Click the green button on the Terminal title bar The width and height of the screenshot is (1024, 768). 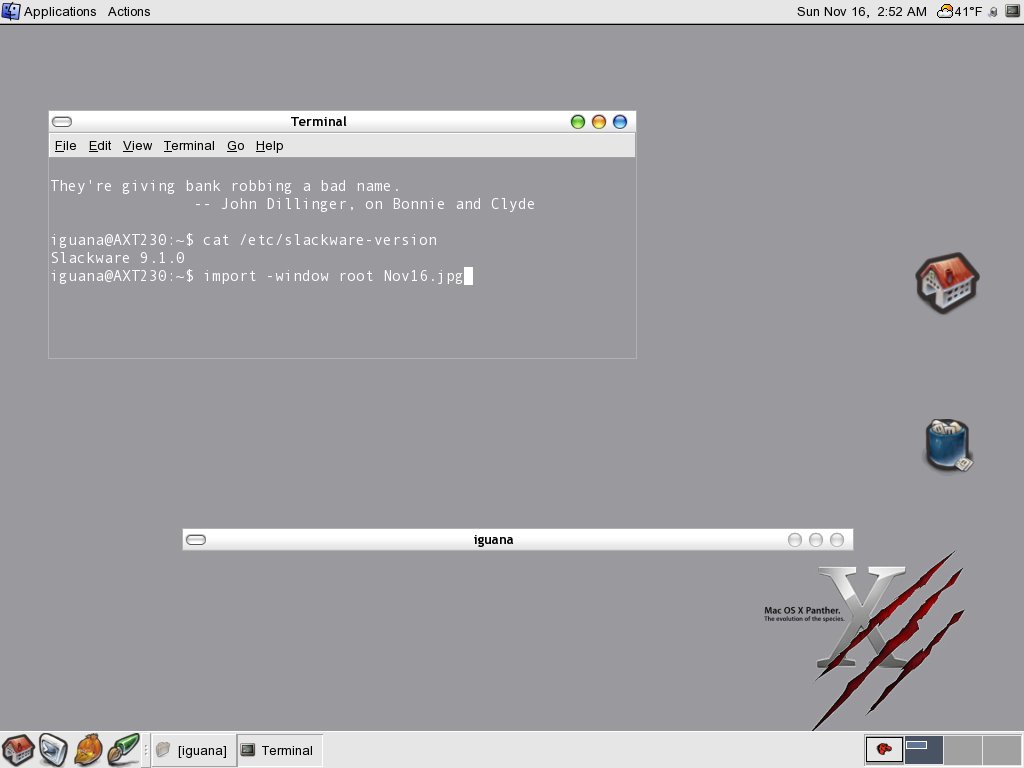(578, 121)
